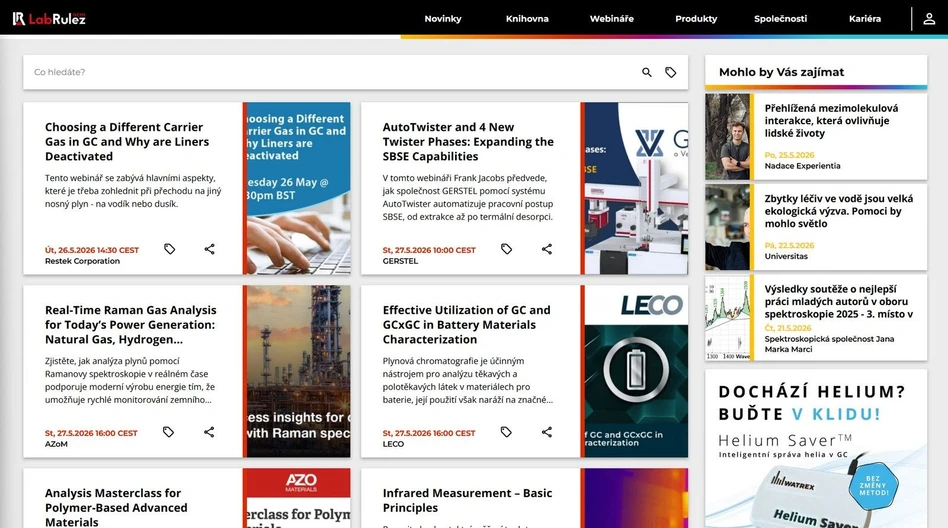The width and height of the screenshot is (948, 528).
Task: Click the LabRulez logo
Action: 49,19
